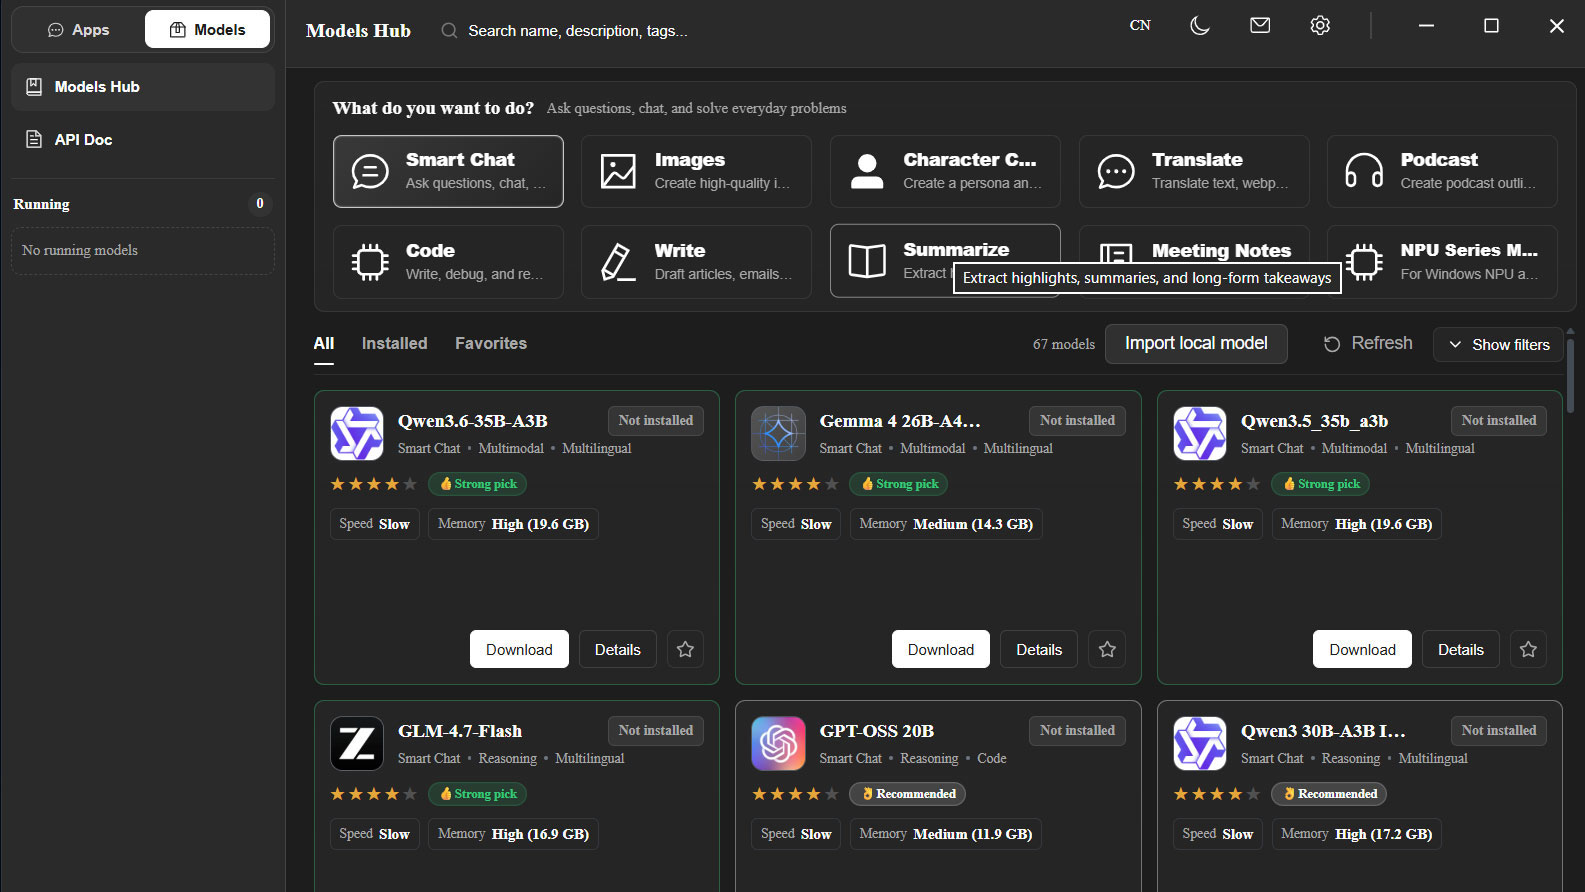
Task: Pick the Translate task card
Action: coord(1194,171)
